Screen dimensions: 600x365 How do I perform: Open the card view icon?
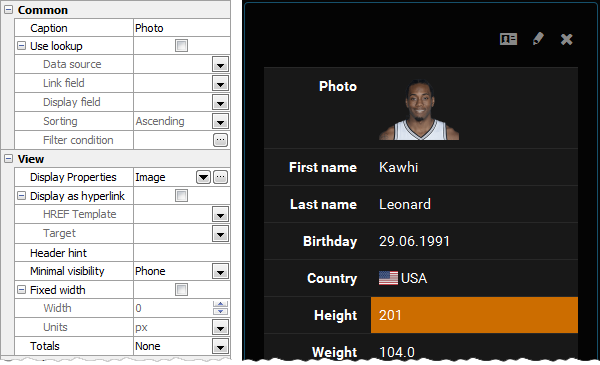508,39
